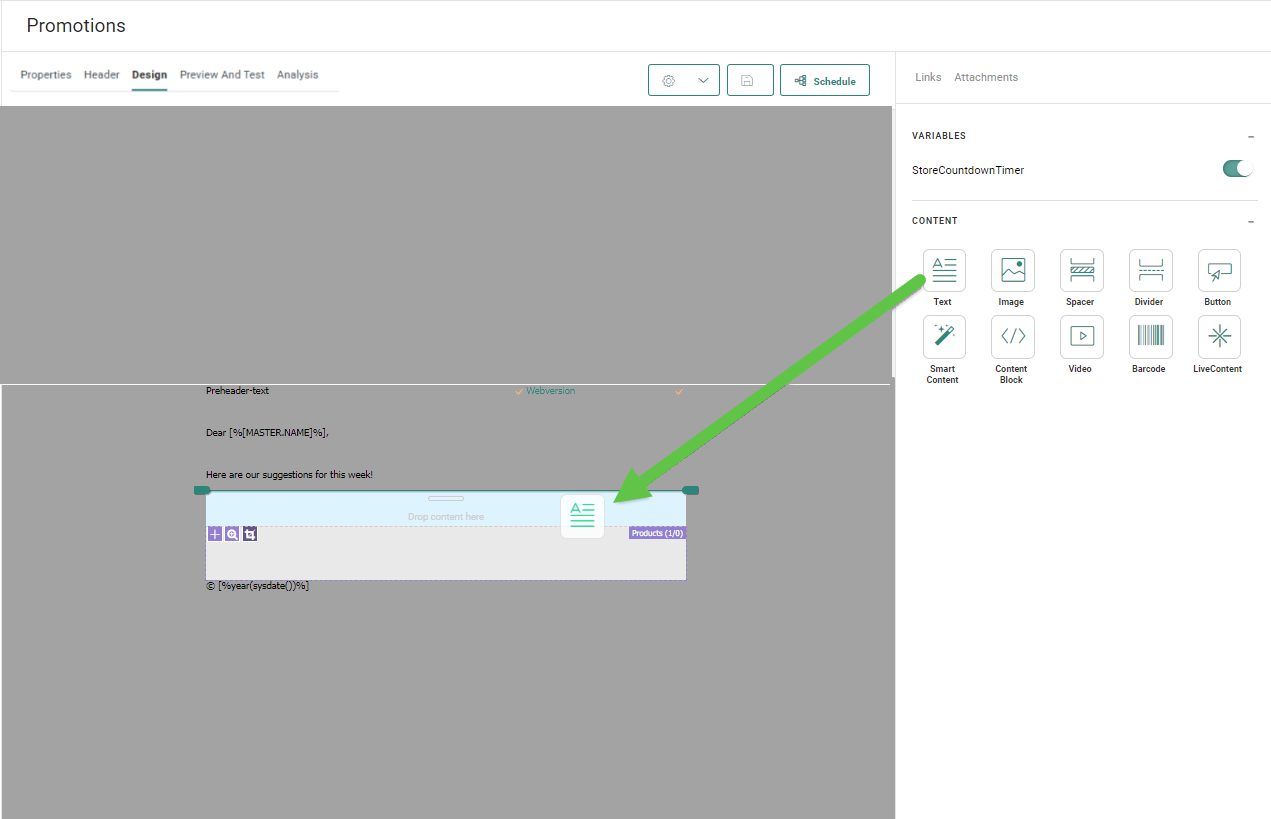Open the settings gear dropdown
The height and width of the screenshot is (819, 1271).
683,81
